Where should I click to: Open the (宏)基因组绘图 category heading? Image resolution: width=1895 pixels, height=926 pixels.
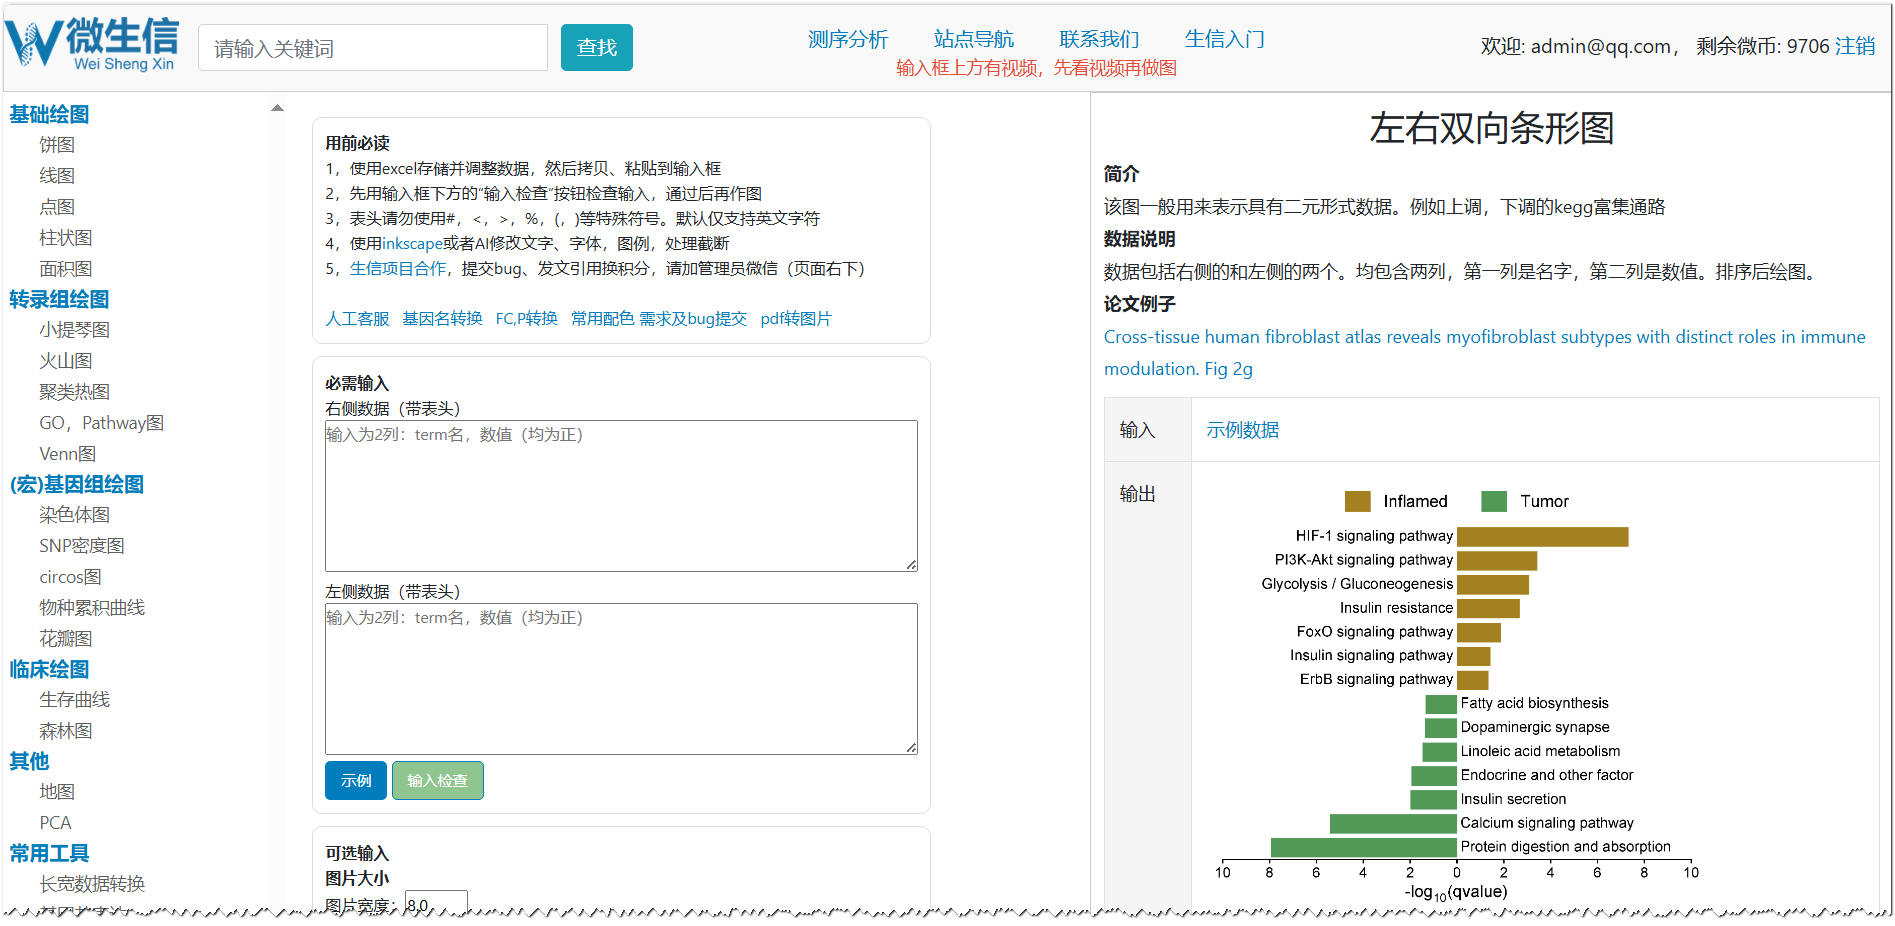(x=77, y=484)
